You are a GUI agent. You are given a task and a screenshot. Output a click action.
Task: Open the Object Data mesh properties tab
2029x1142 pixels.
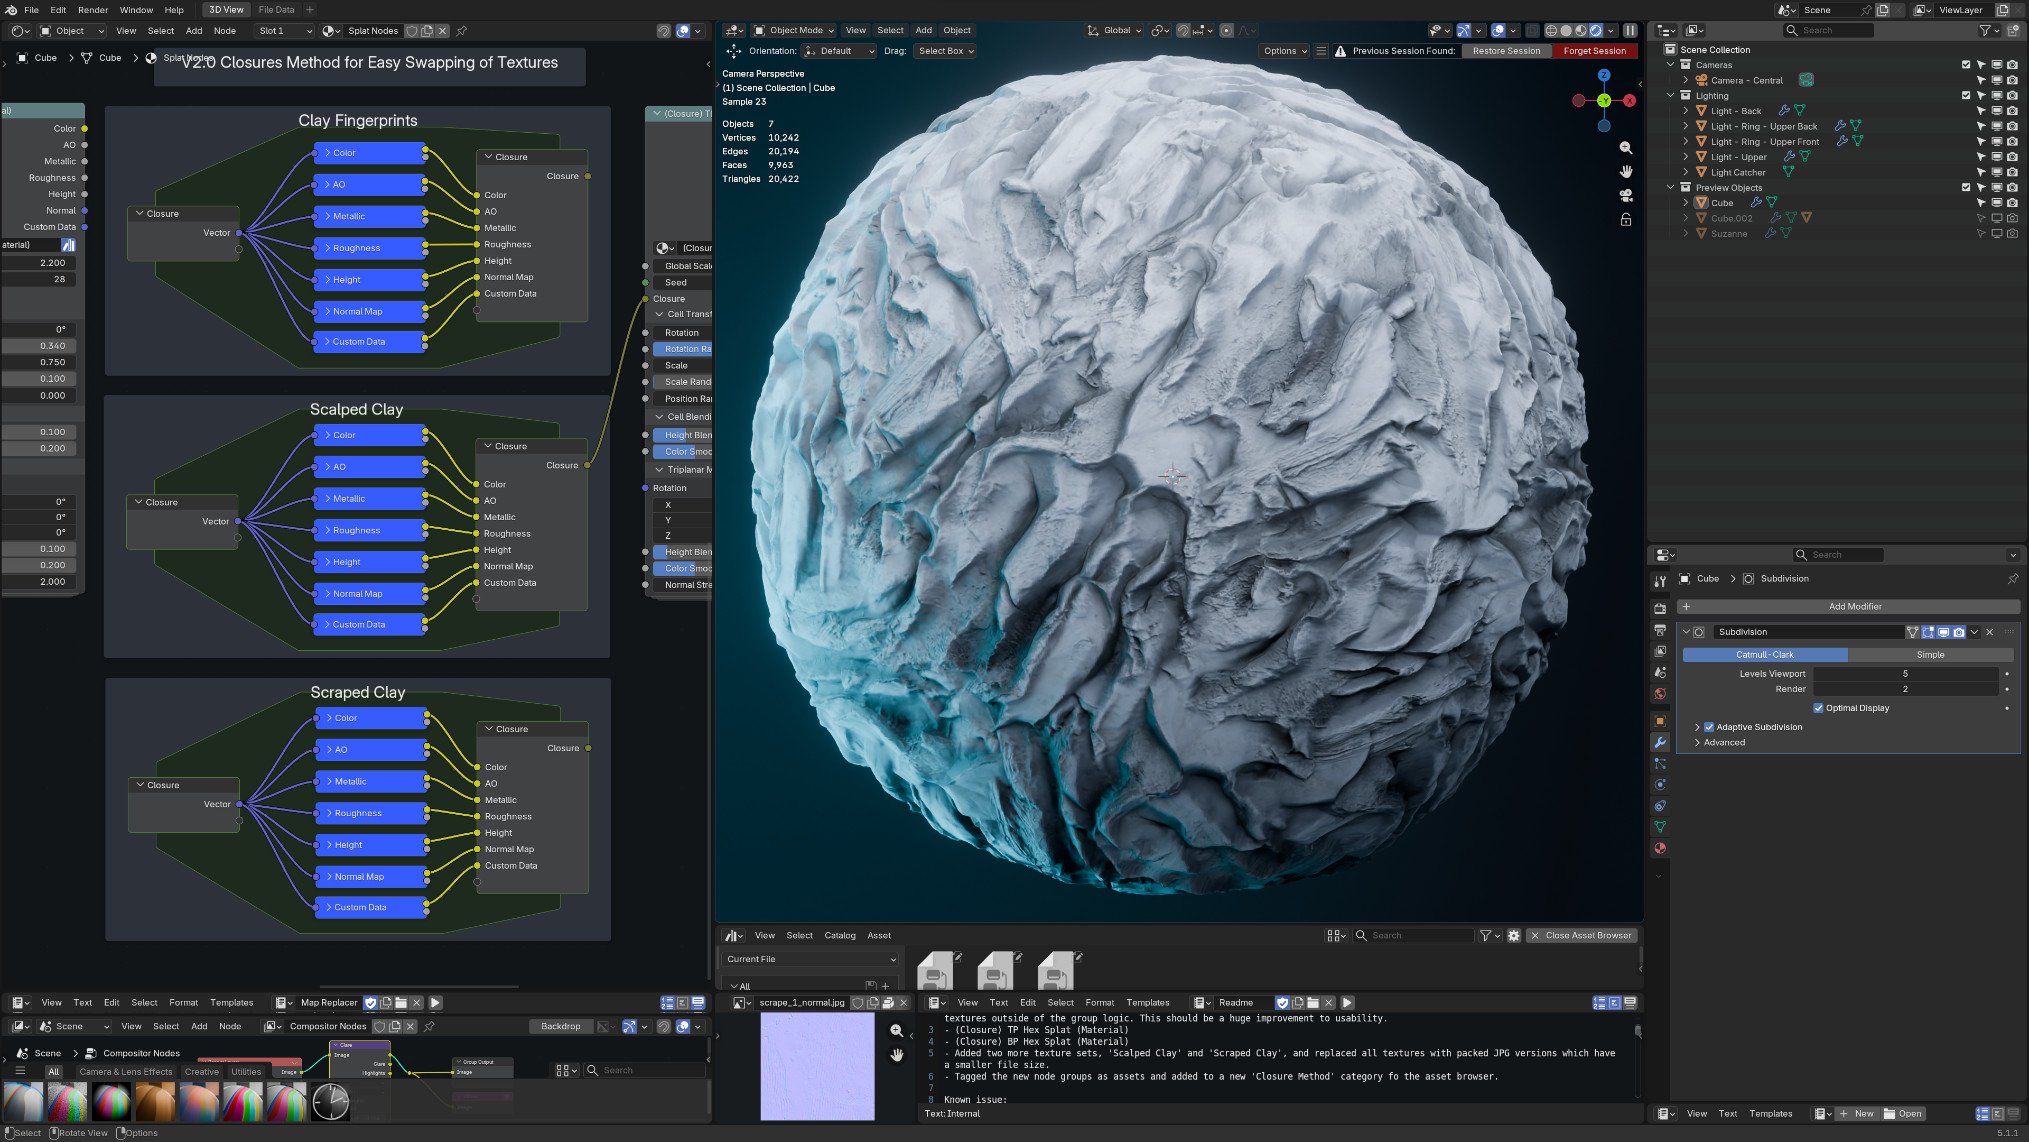[x=1660, y=827]
